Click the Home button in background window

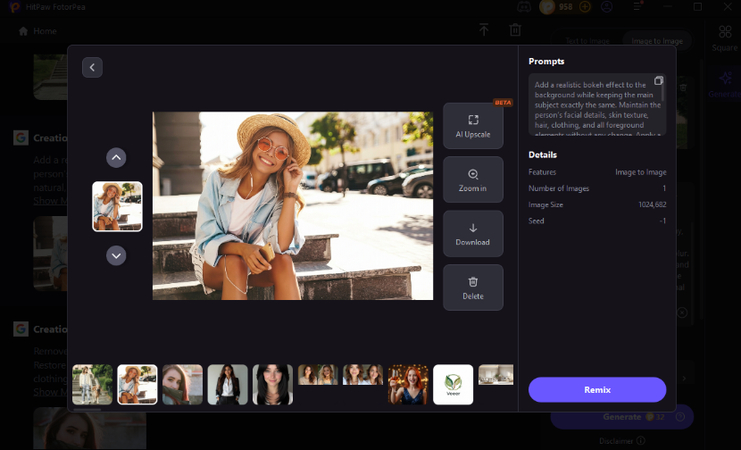pyautogui.click(x=37, y=31)
